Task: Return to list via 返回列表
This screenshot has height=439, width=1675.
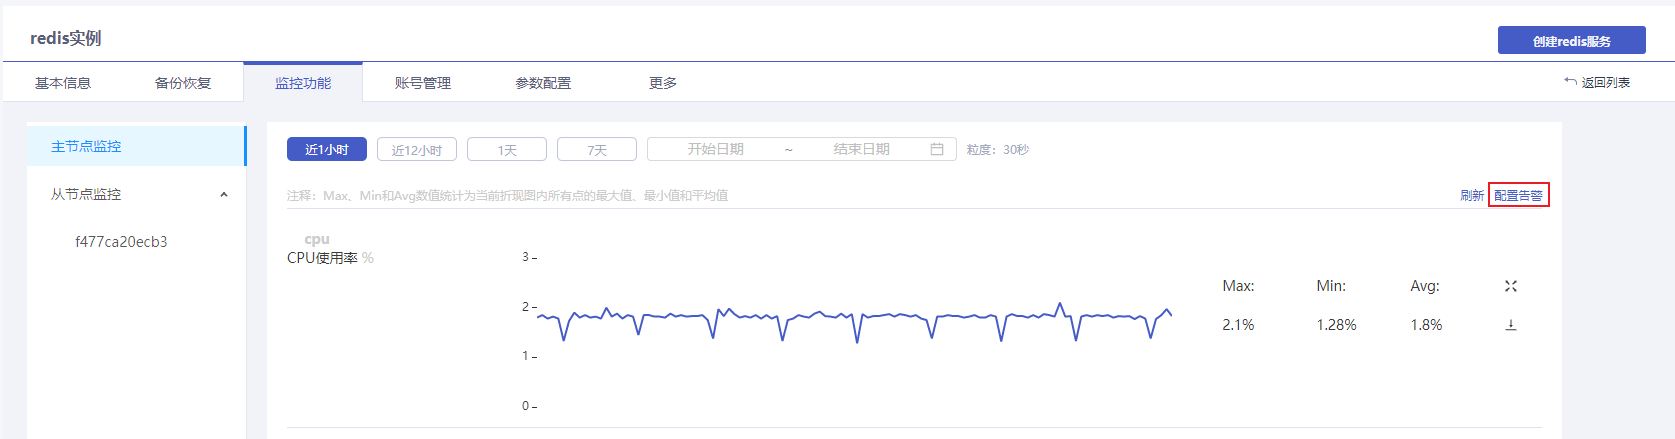Action: (1598, 83)
